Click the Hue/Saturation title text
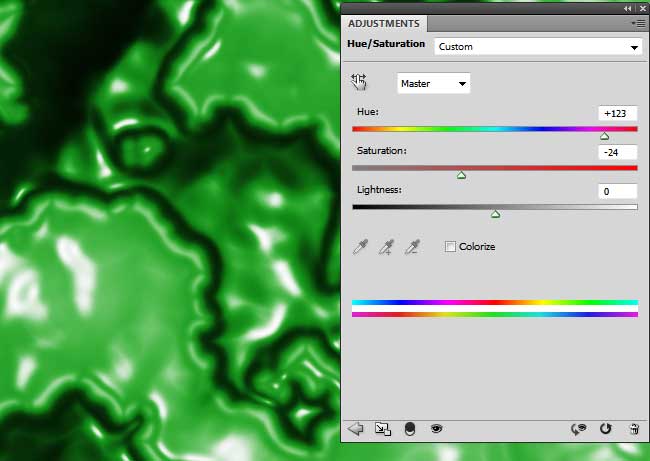The height and width of the screenshot is (461, 650). pos(386,44)
